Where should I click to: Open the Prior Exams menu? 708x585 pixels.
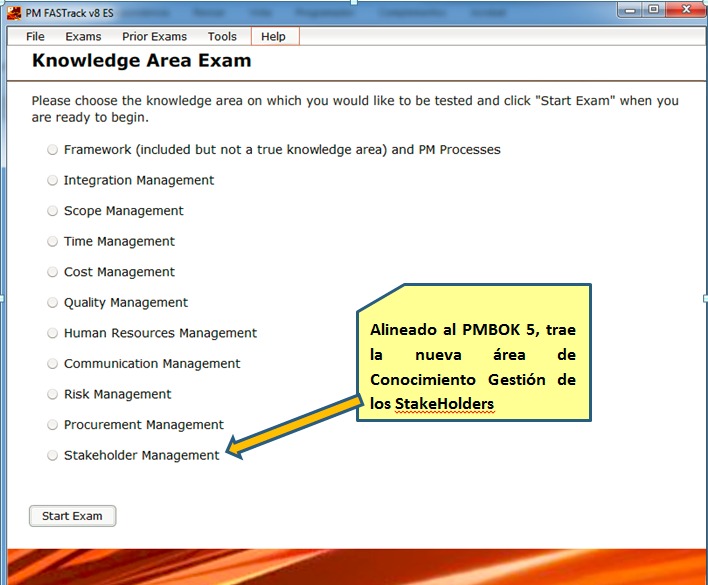point(154,37)
